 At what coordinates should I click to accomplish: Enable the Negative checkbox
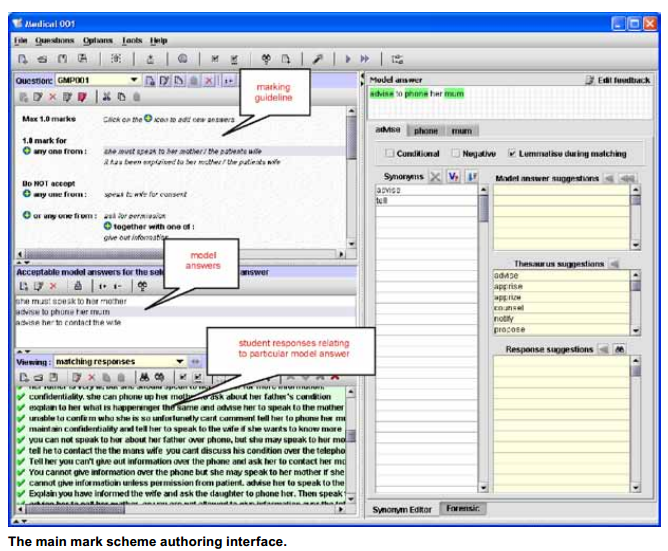456,153
